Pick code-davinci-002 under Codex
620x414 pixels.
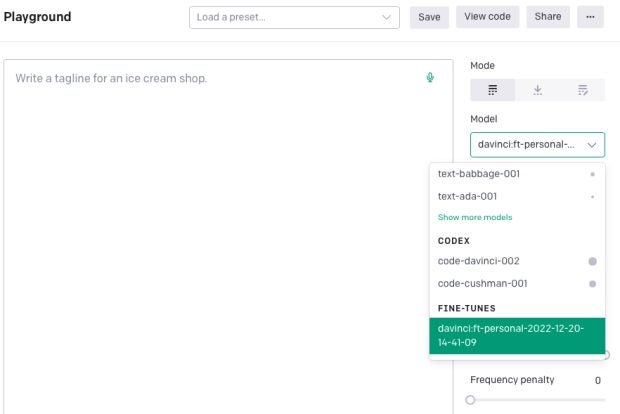[x=478, y=261]
